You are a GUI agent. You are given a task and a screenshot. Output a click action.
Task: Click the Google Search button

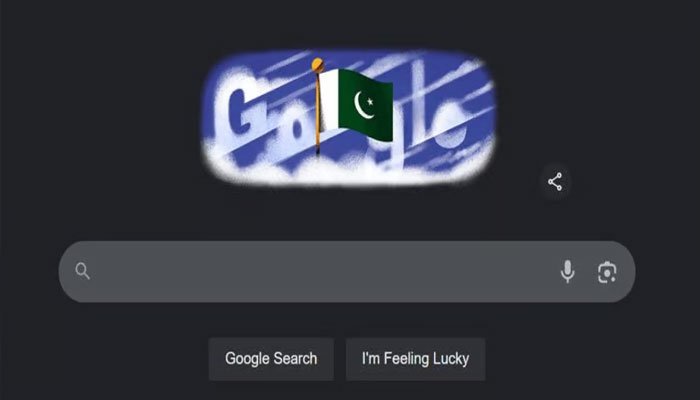[271, 359]
